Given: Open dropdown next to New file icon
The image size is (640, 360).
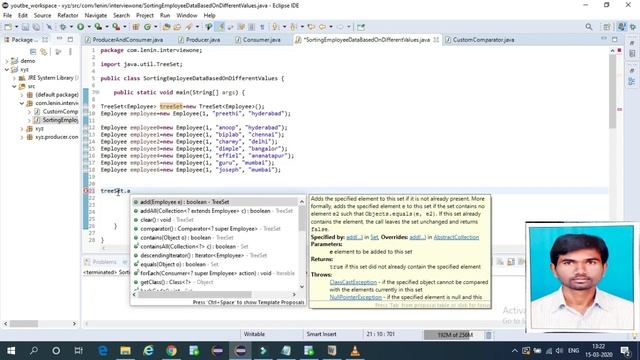Looking at the screenshot, I should [16, 27].
